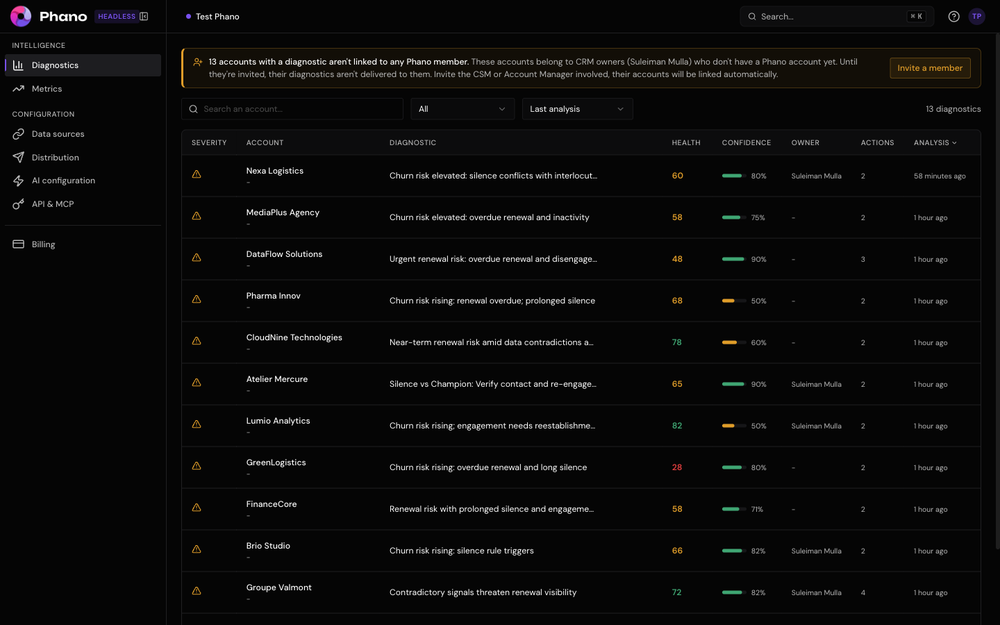1000x625 pixels.
Task: Click the severity warning icon for Nexa Logistics
Action: tap(196, 174)
